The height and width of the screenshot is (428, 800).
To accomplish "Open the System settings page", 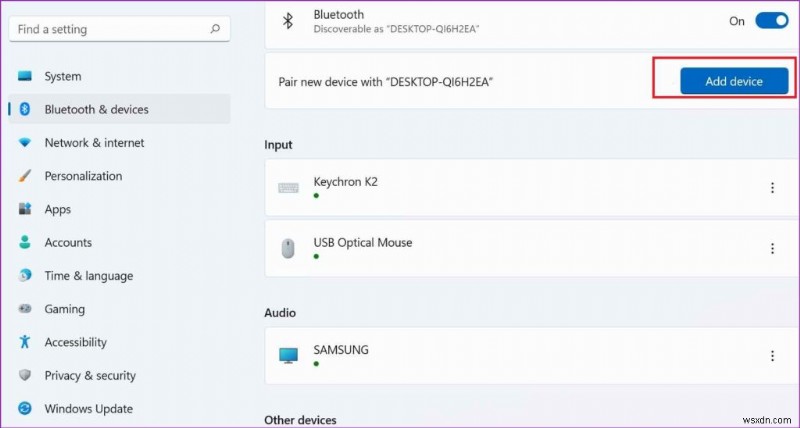I will (x=63, y=76).
